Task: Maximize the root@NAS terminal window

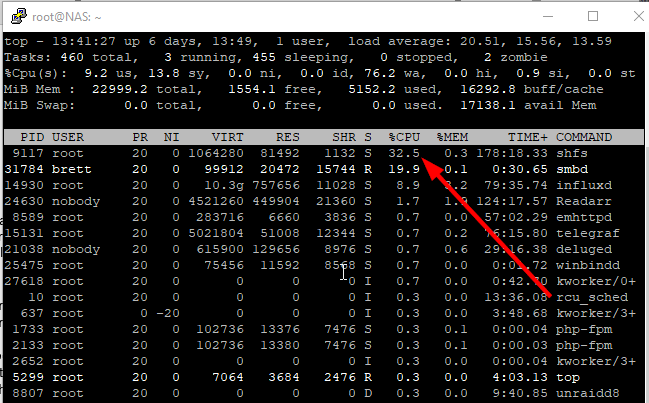Action: point(593,17)
